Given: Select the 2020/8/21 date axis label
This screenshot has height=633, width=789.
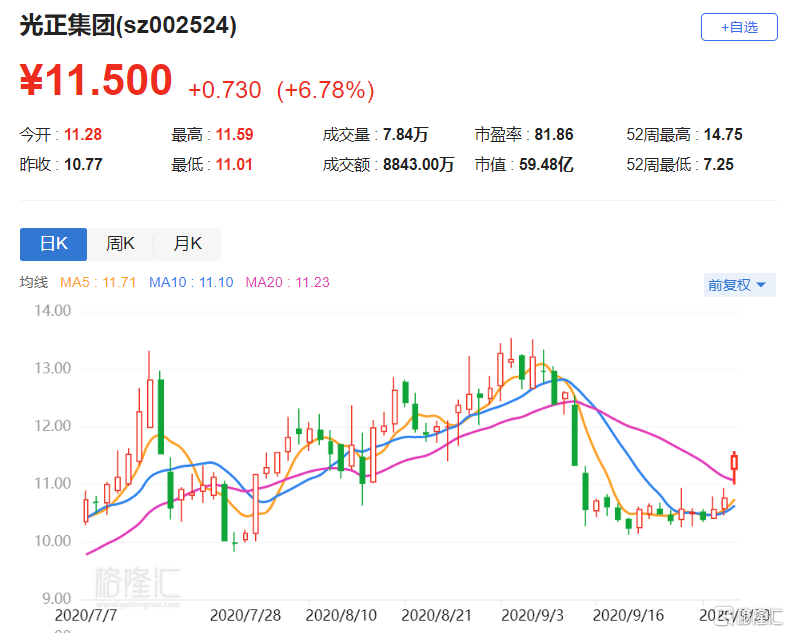Looking at the screenshot, I should [x=436, y=615].
